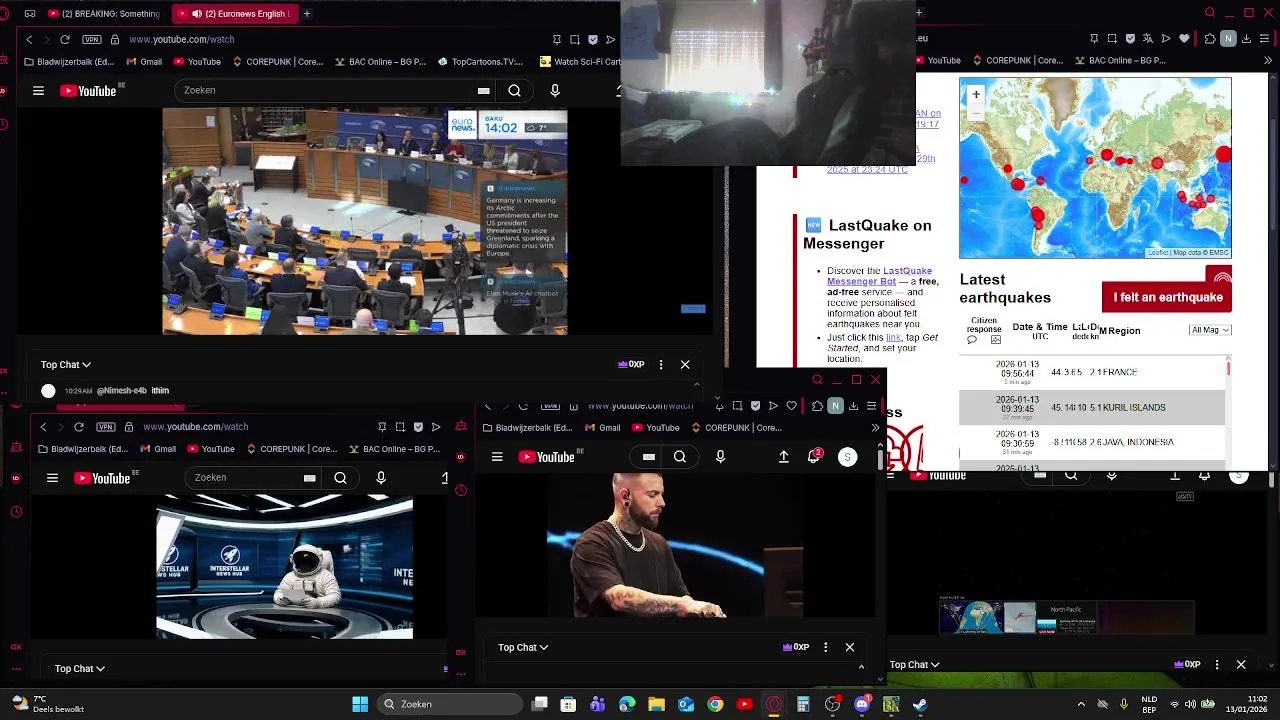Open YouTube notifications bell in DJ stream window
This screenshot has height=720, width=1280.
tap(814, 457)
